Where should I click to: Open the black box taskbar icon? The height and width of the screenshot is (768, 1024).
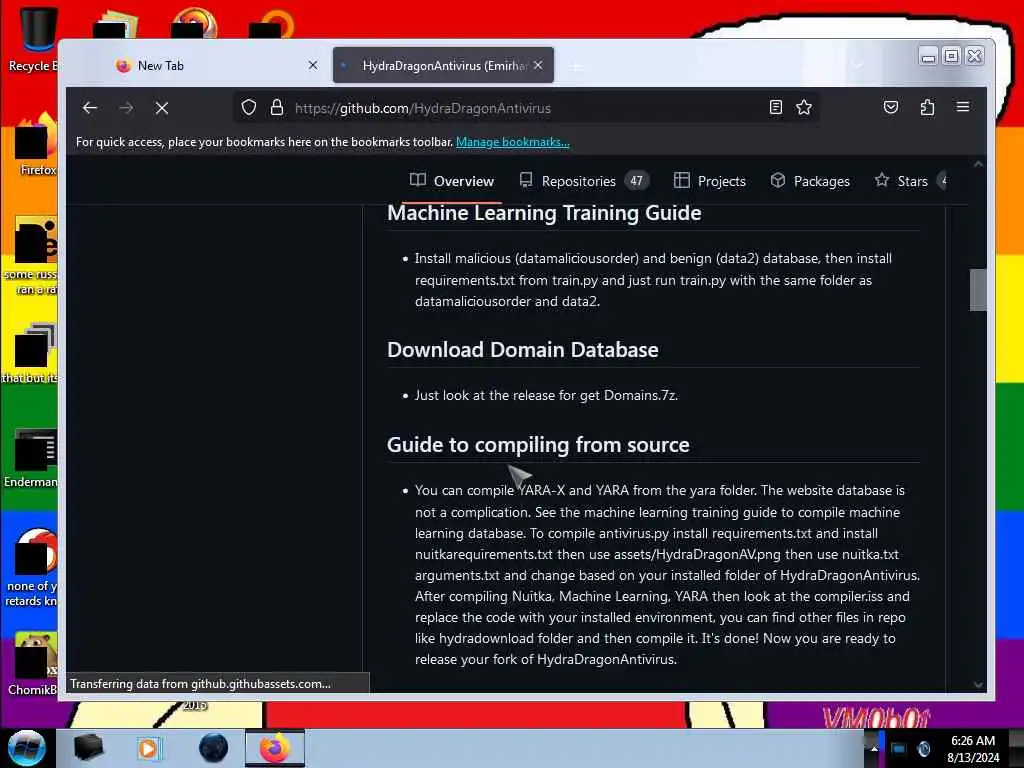point(88,748)
